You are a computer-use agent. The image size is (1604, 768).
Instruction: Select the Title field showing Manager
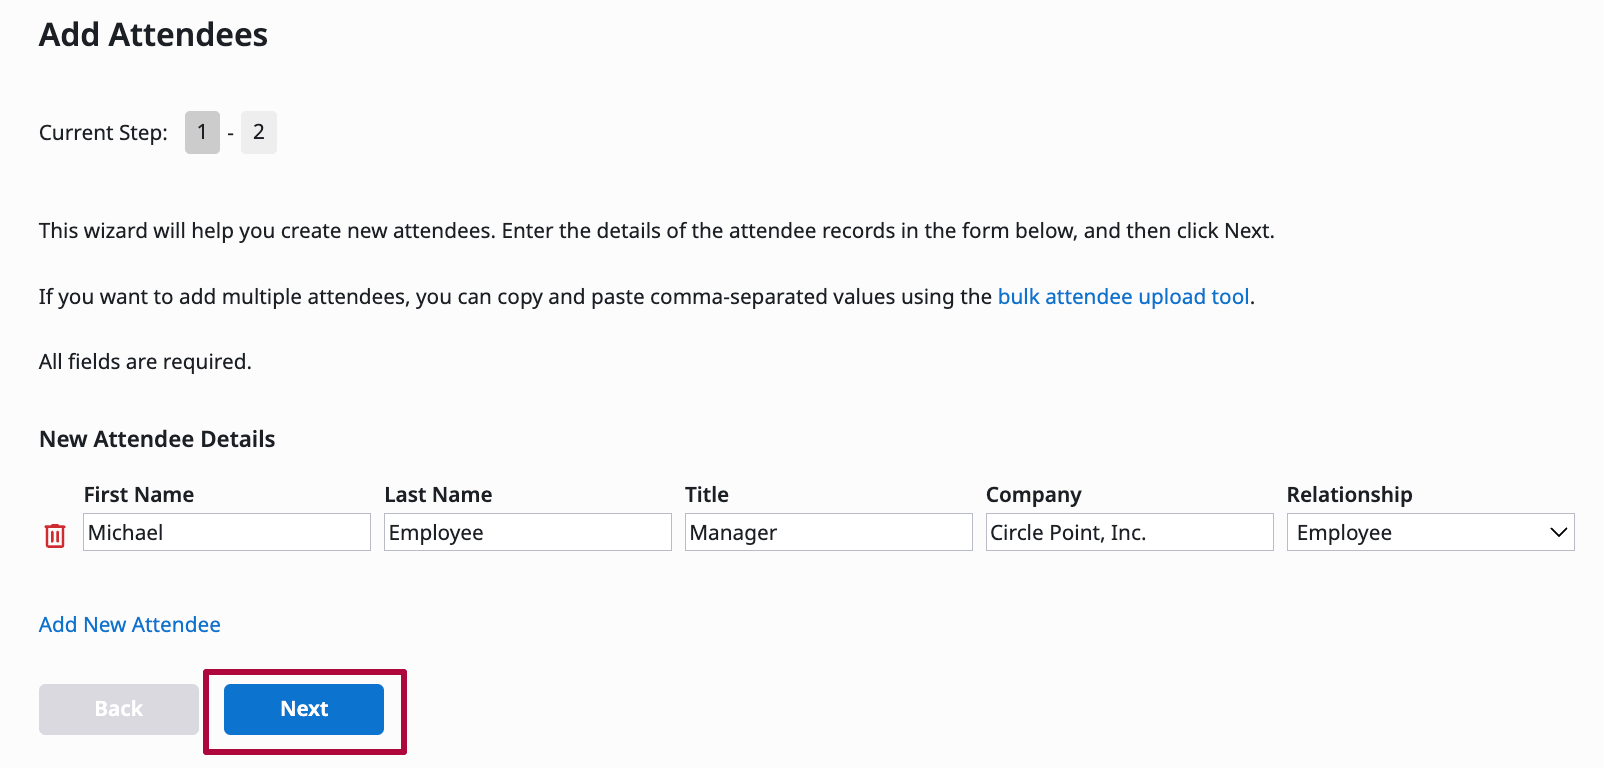[x=828, y=533]
